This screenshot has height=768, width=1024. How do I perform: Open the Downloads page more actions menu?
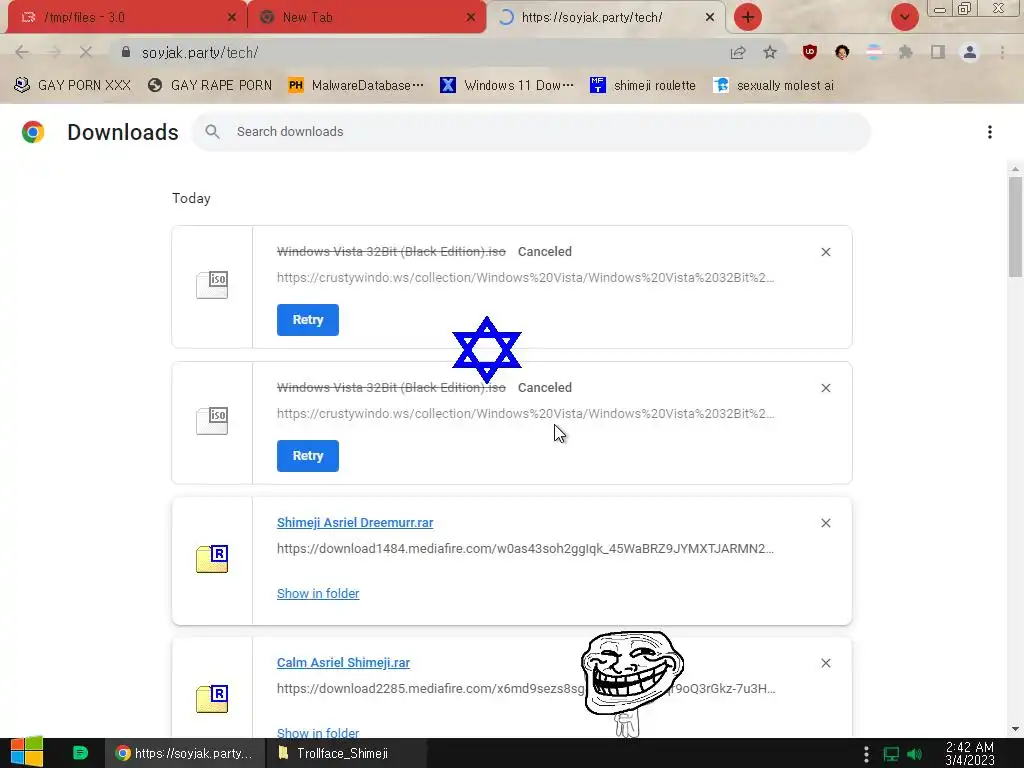990,132
